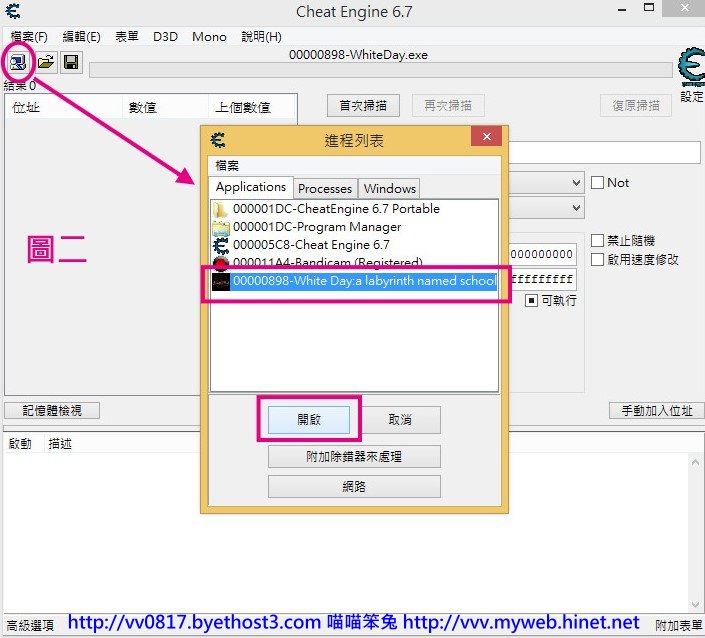
Task: Click the scan progress bar
Action: [381, 70]
